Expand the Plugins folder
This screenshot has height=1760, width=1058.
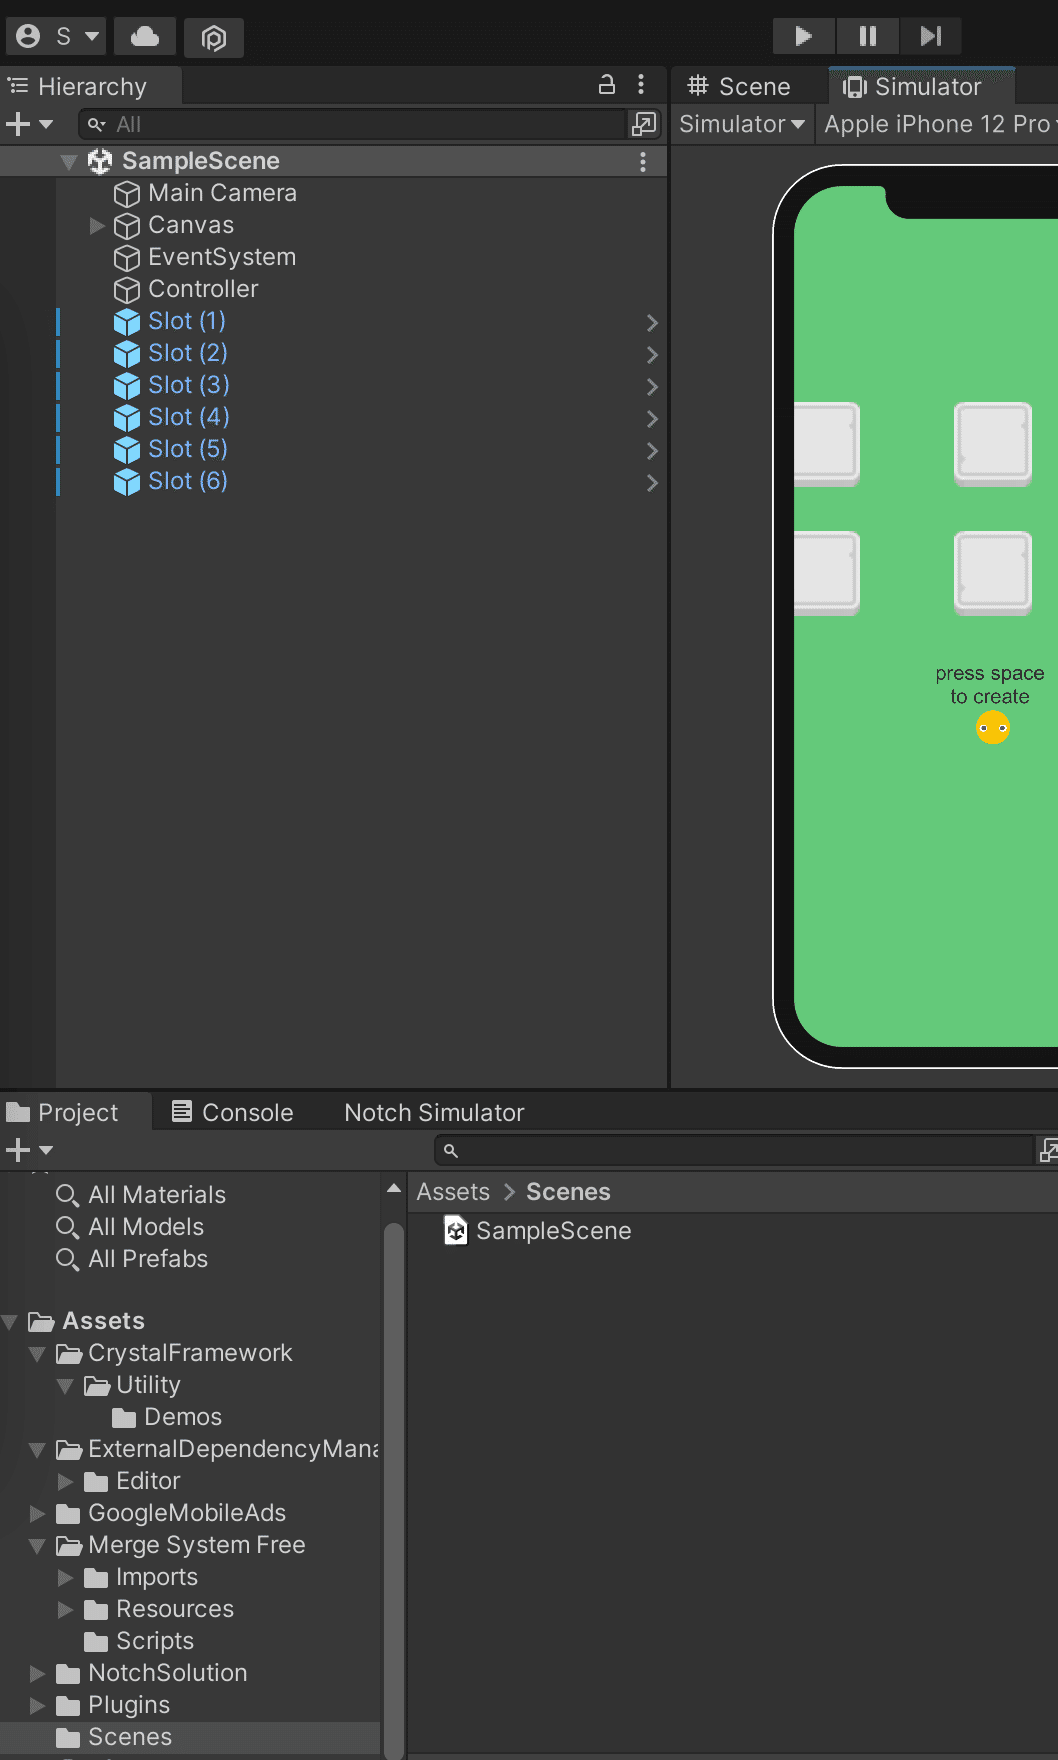pos(38,1705)
